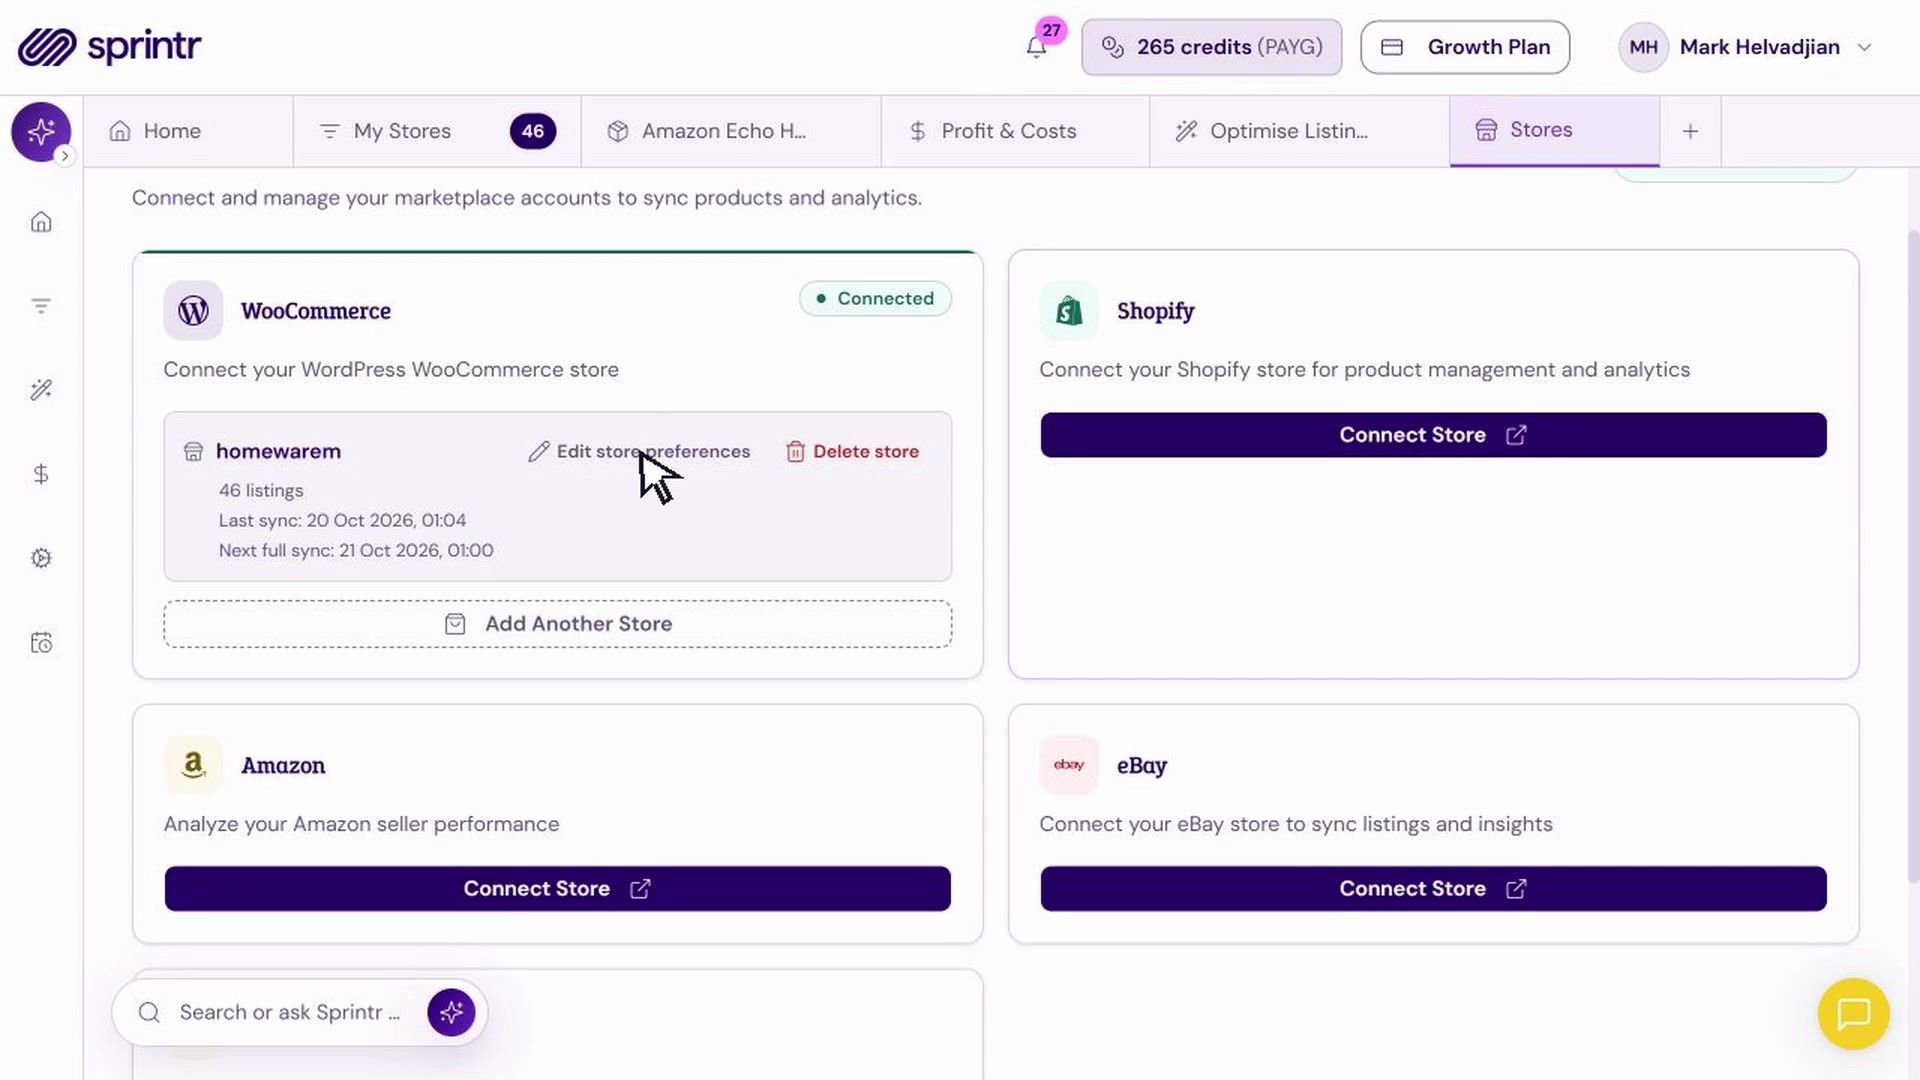Click the Amazon logo icon
The image size is (1920, 1080).
(193, 765)
